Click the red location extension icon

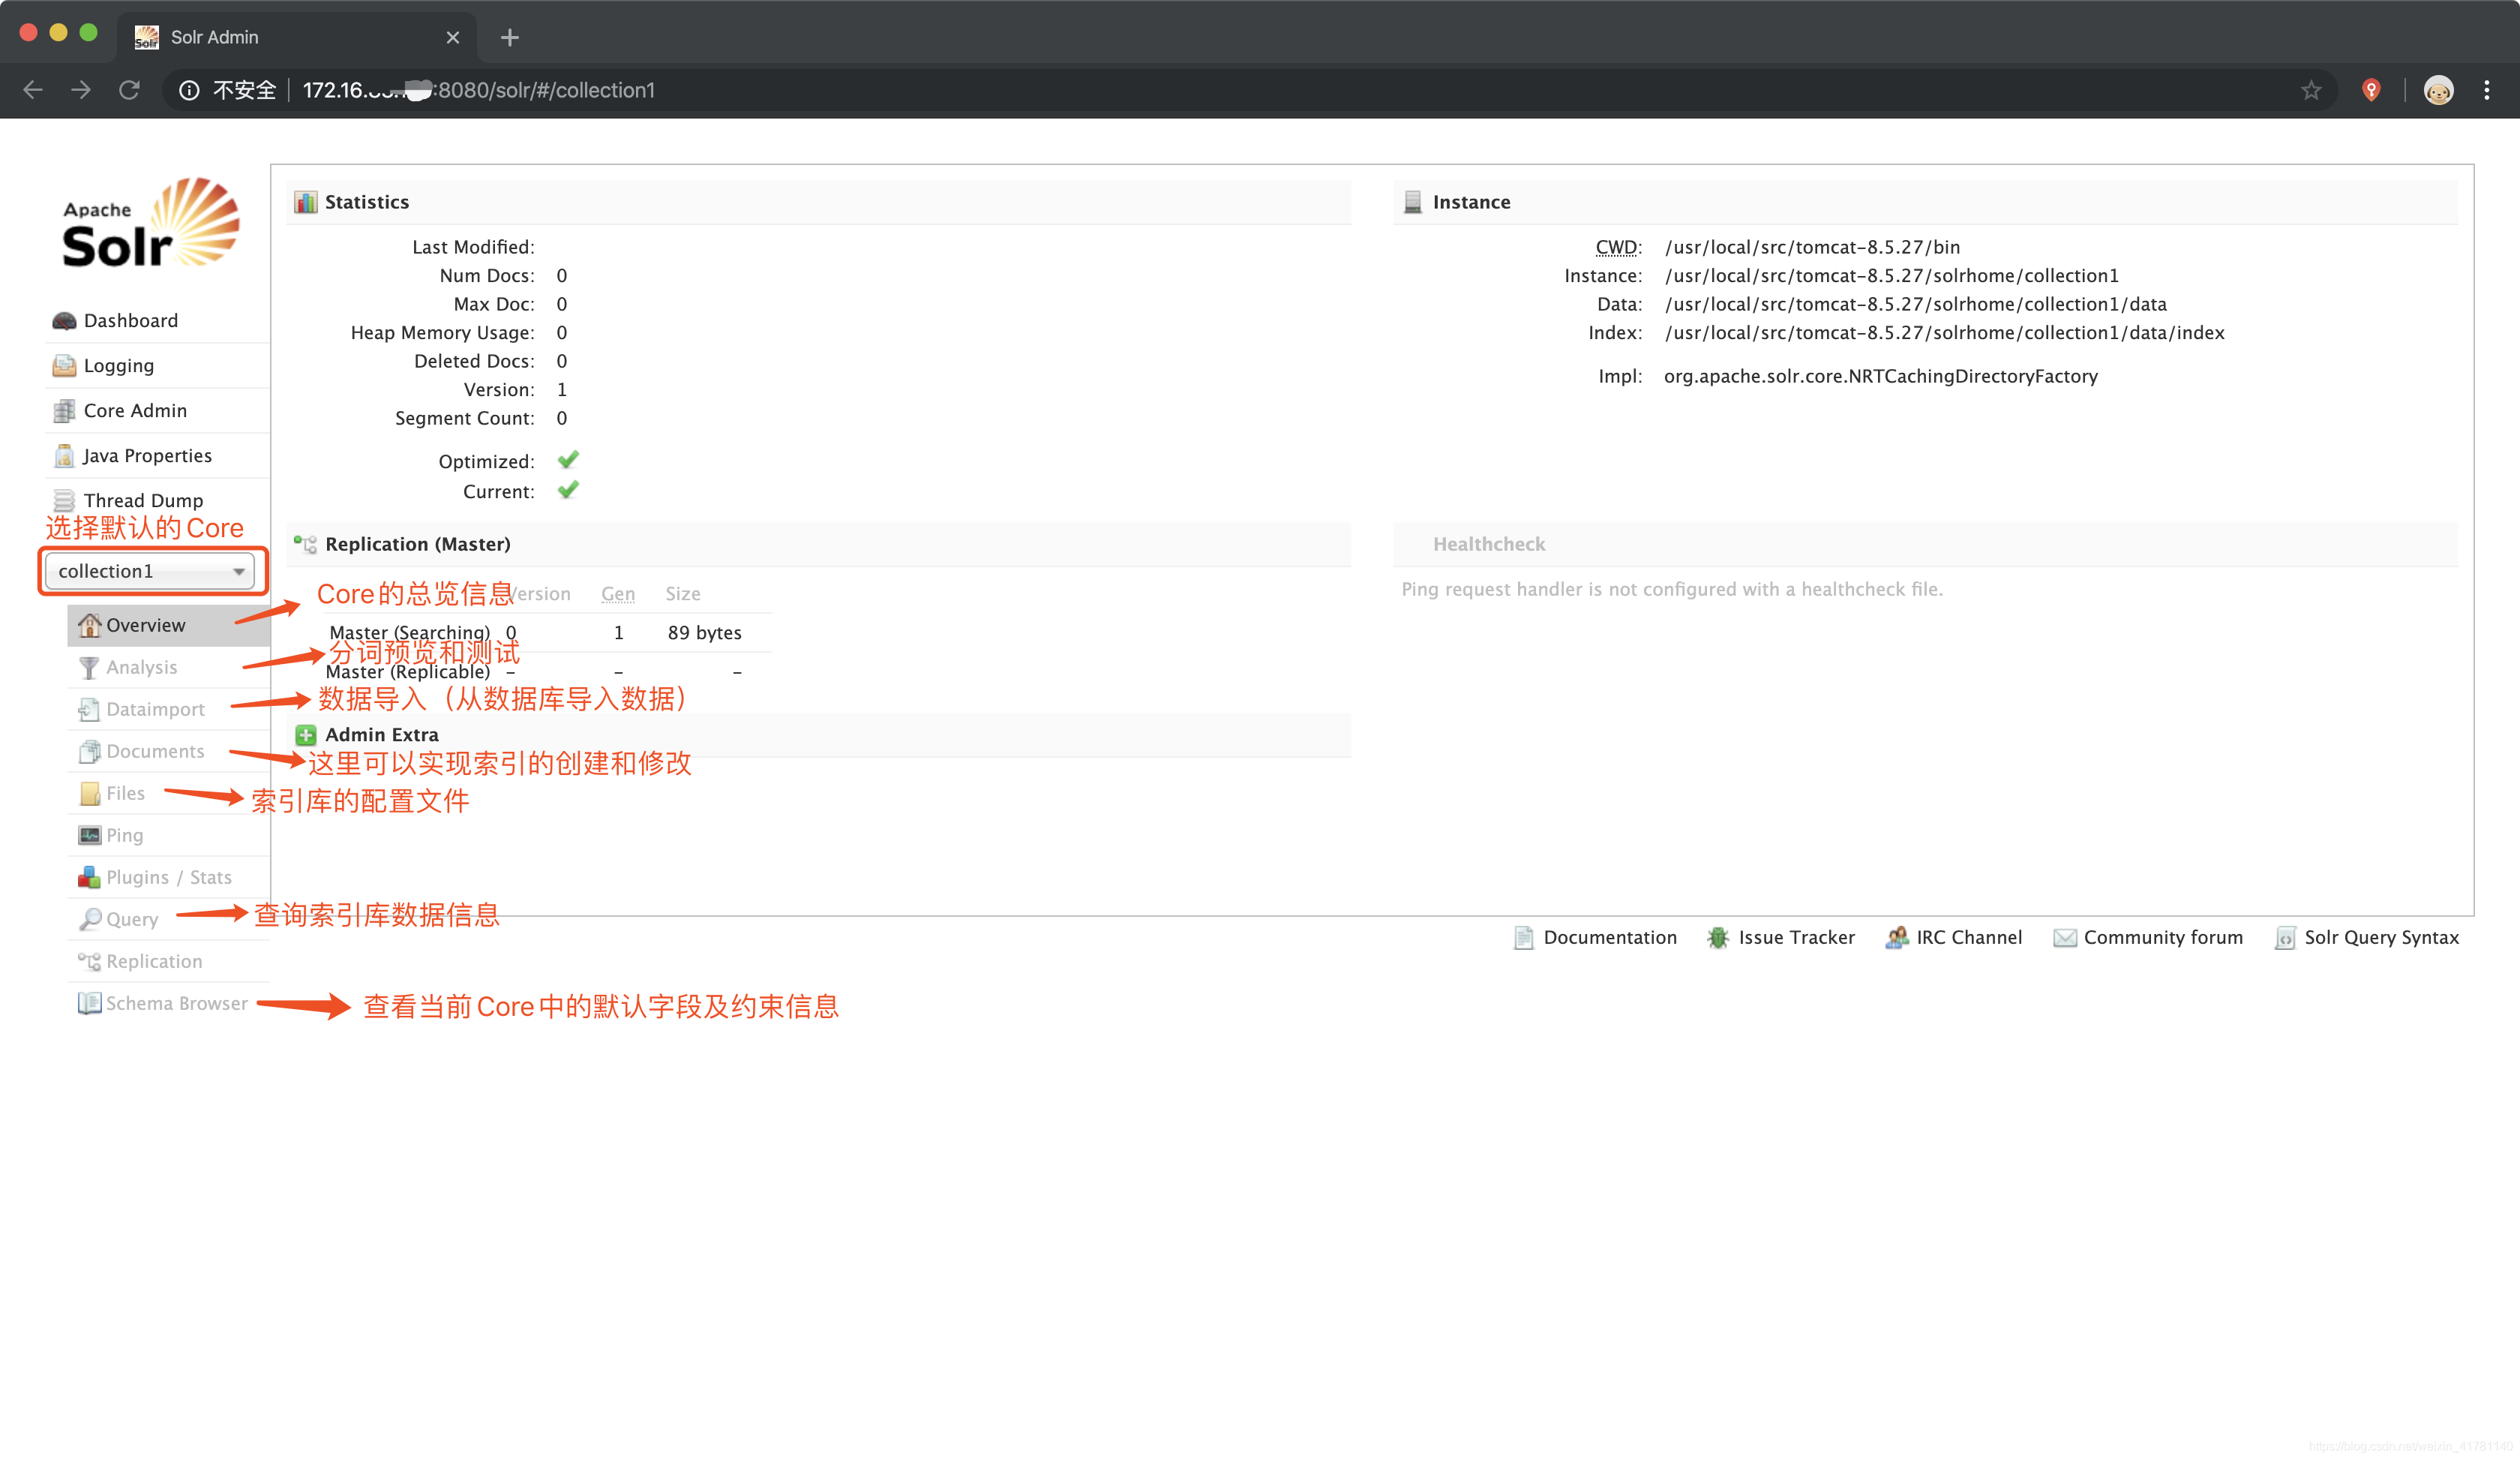point(2371,91)
